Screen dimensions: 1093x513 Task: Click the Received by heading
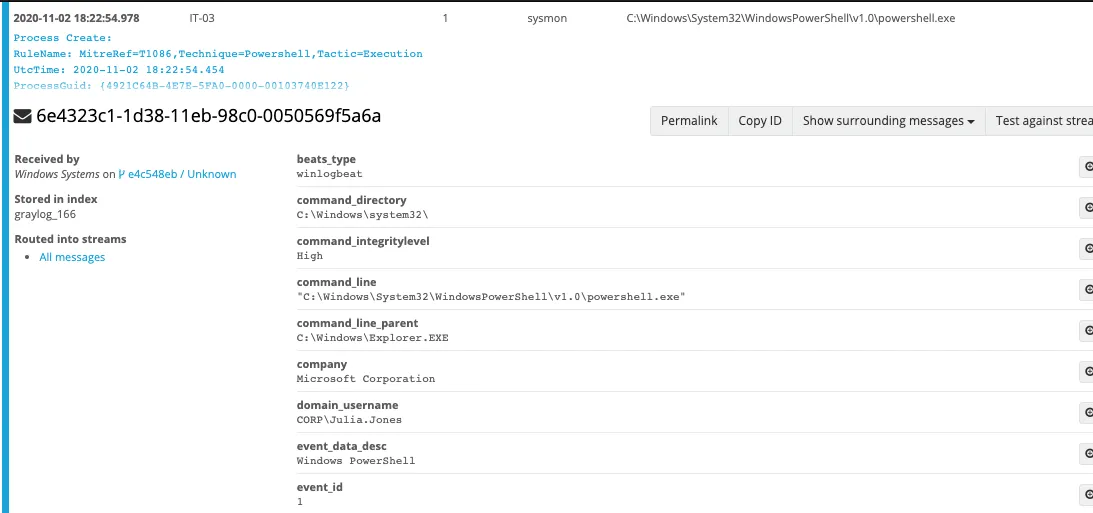(47, 160)
